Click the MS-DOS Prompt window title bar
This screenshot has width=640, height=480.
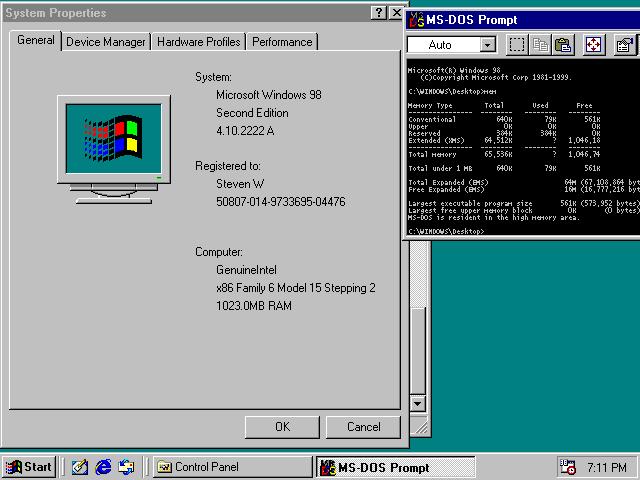[x=523, y=20]
